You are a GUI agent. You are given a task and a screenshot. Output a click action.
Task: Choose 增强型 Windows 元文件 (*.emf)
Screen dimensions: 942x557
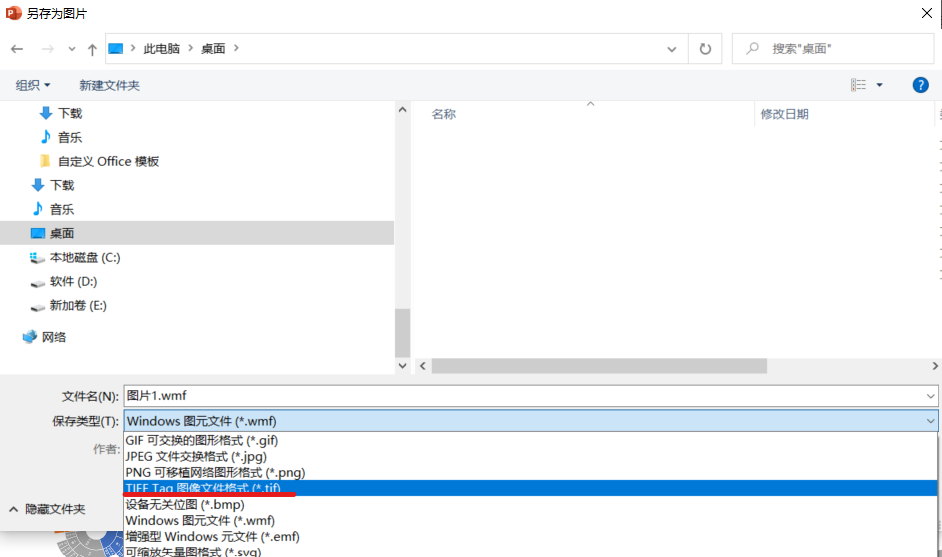pos(530,537)
